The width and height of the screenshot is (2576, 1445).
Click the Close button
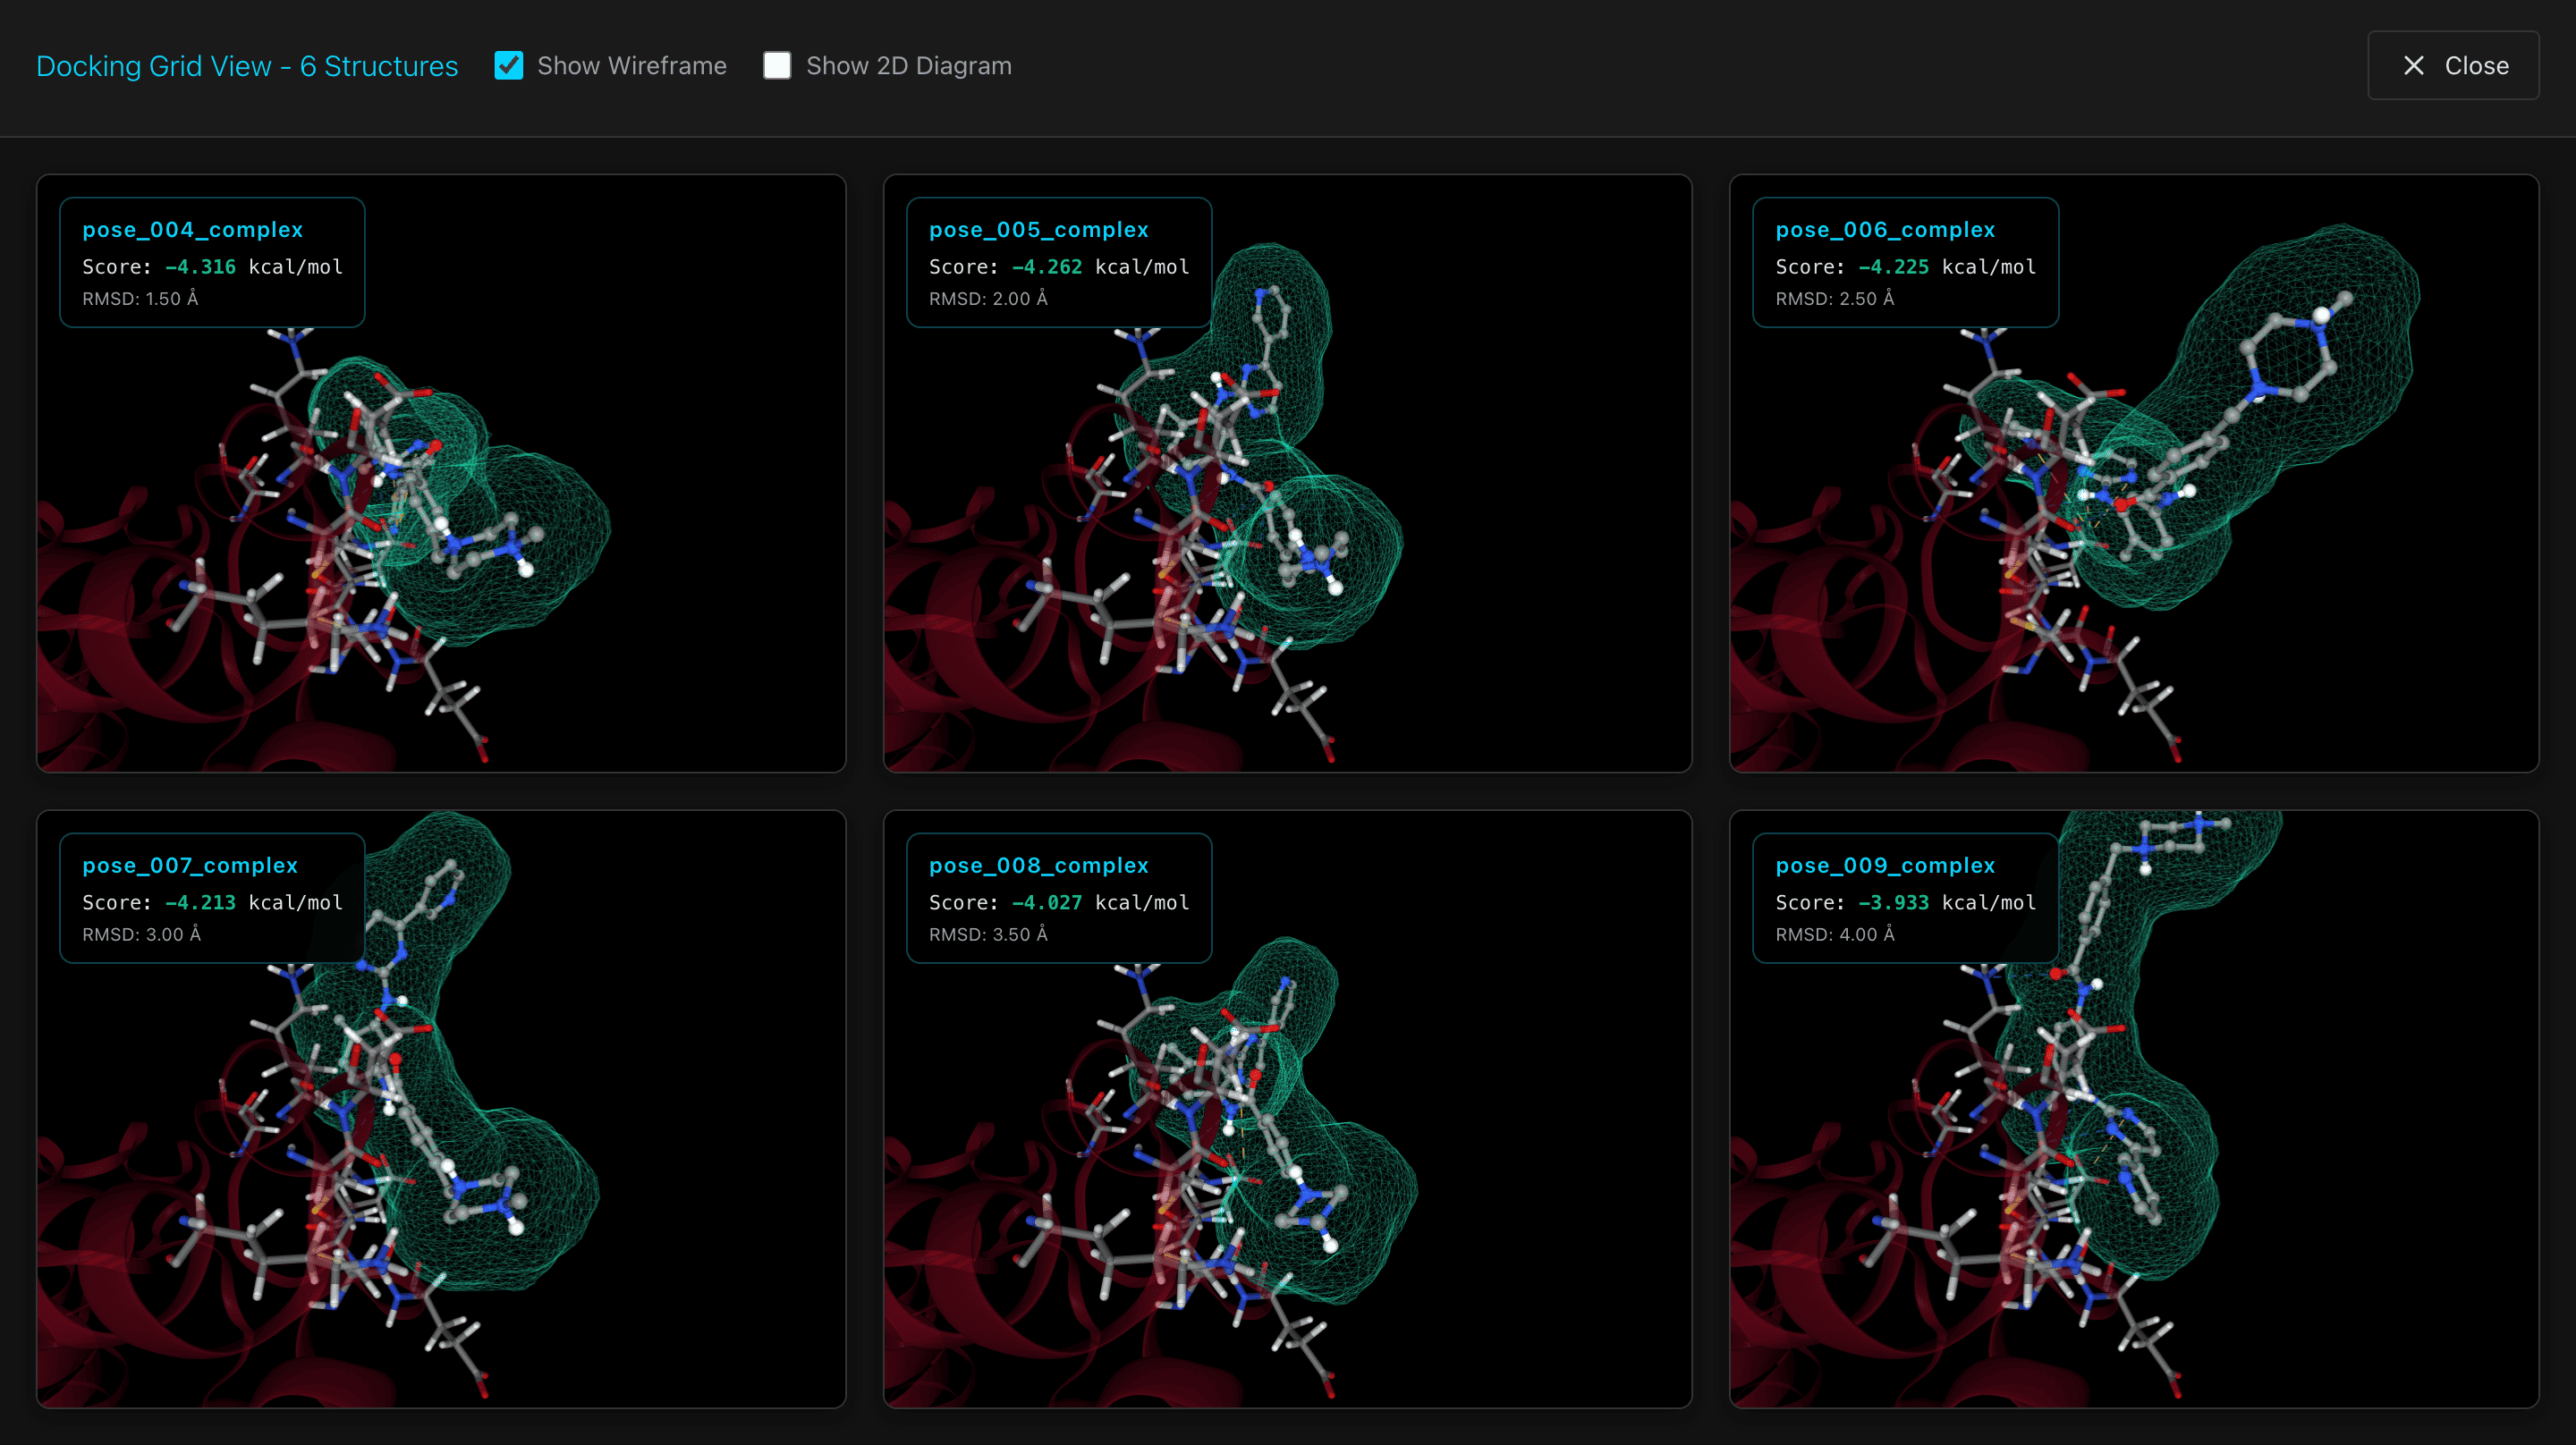pyautogui.click(x=2452, y=66)
